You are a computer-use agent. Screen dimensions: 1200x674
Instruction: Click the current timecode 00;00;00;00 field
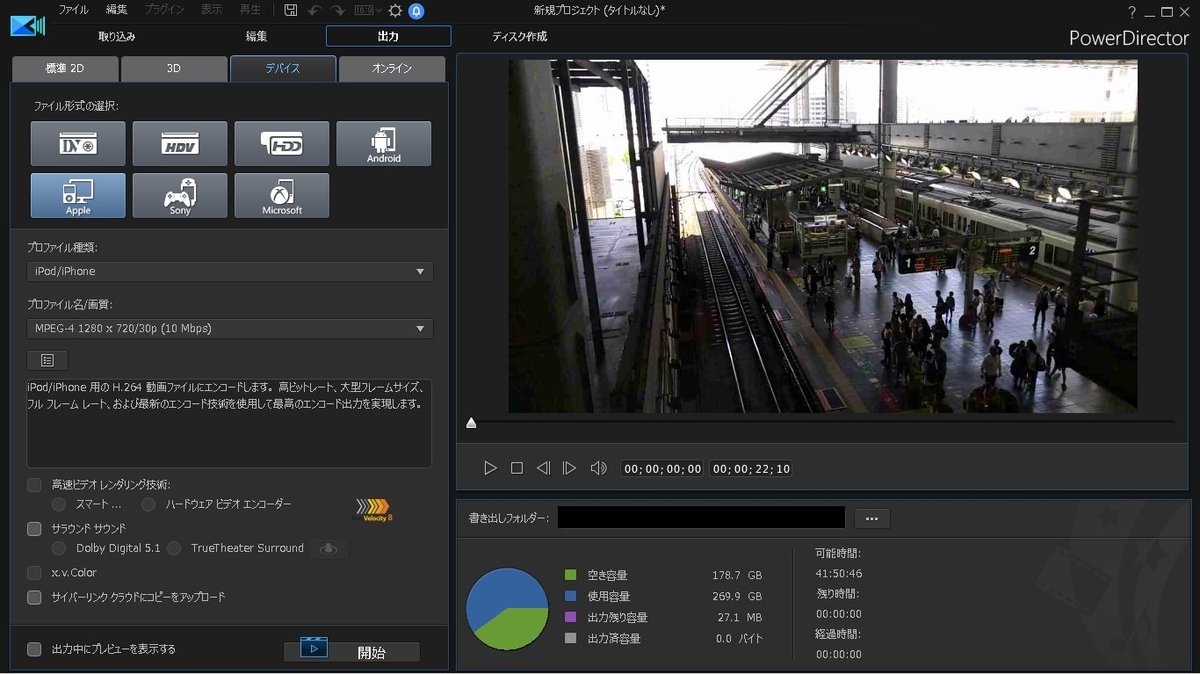(662, 468)
